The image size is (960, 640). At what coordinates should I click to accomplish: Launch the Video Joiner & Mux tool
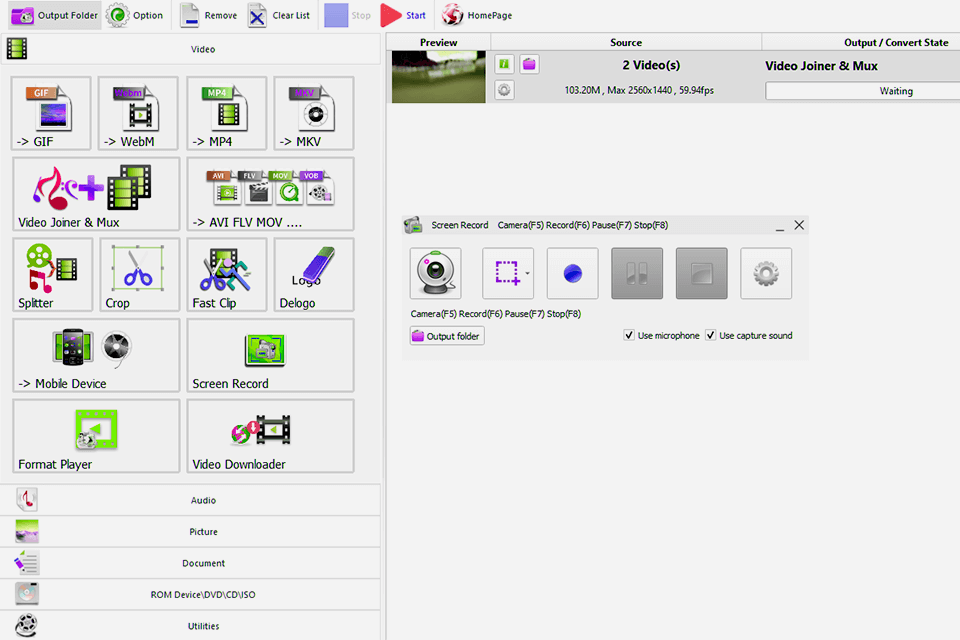pos(95,194)
